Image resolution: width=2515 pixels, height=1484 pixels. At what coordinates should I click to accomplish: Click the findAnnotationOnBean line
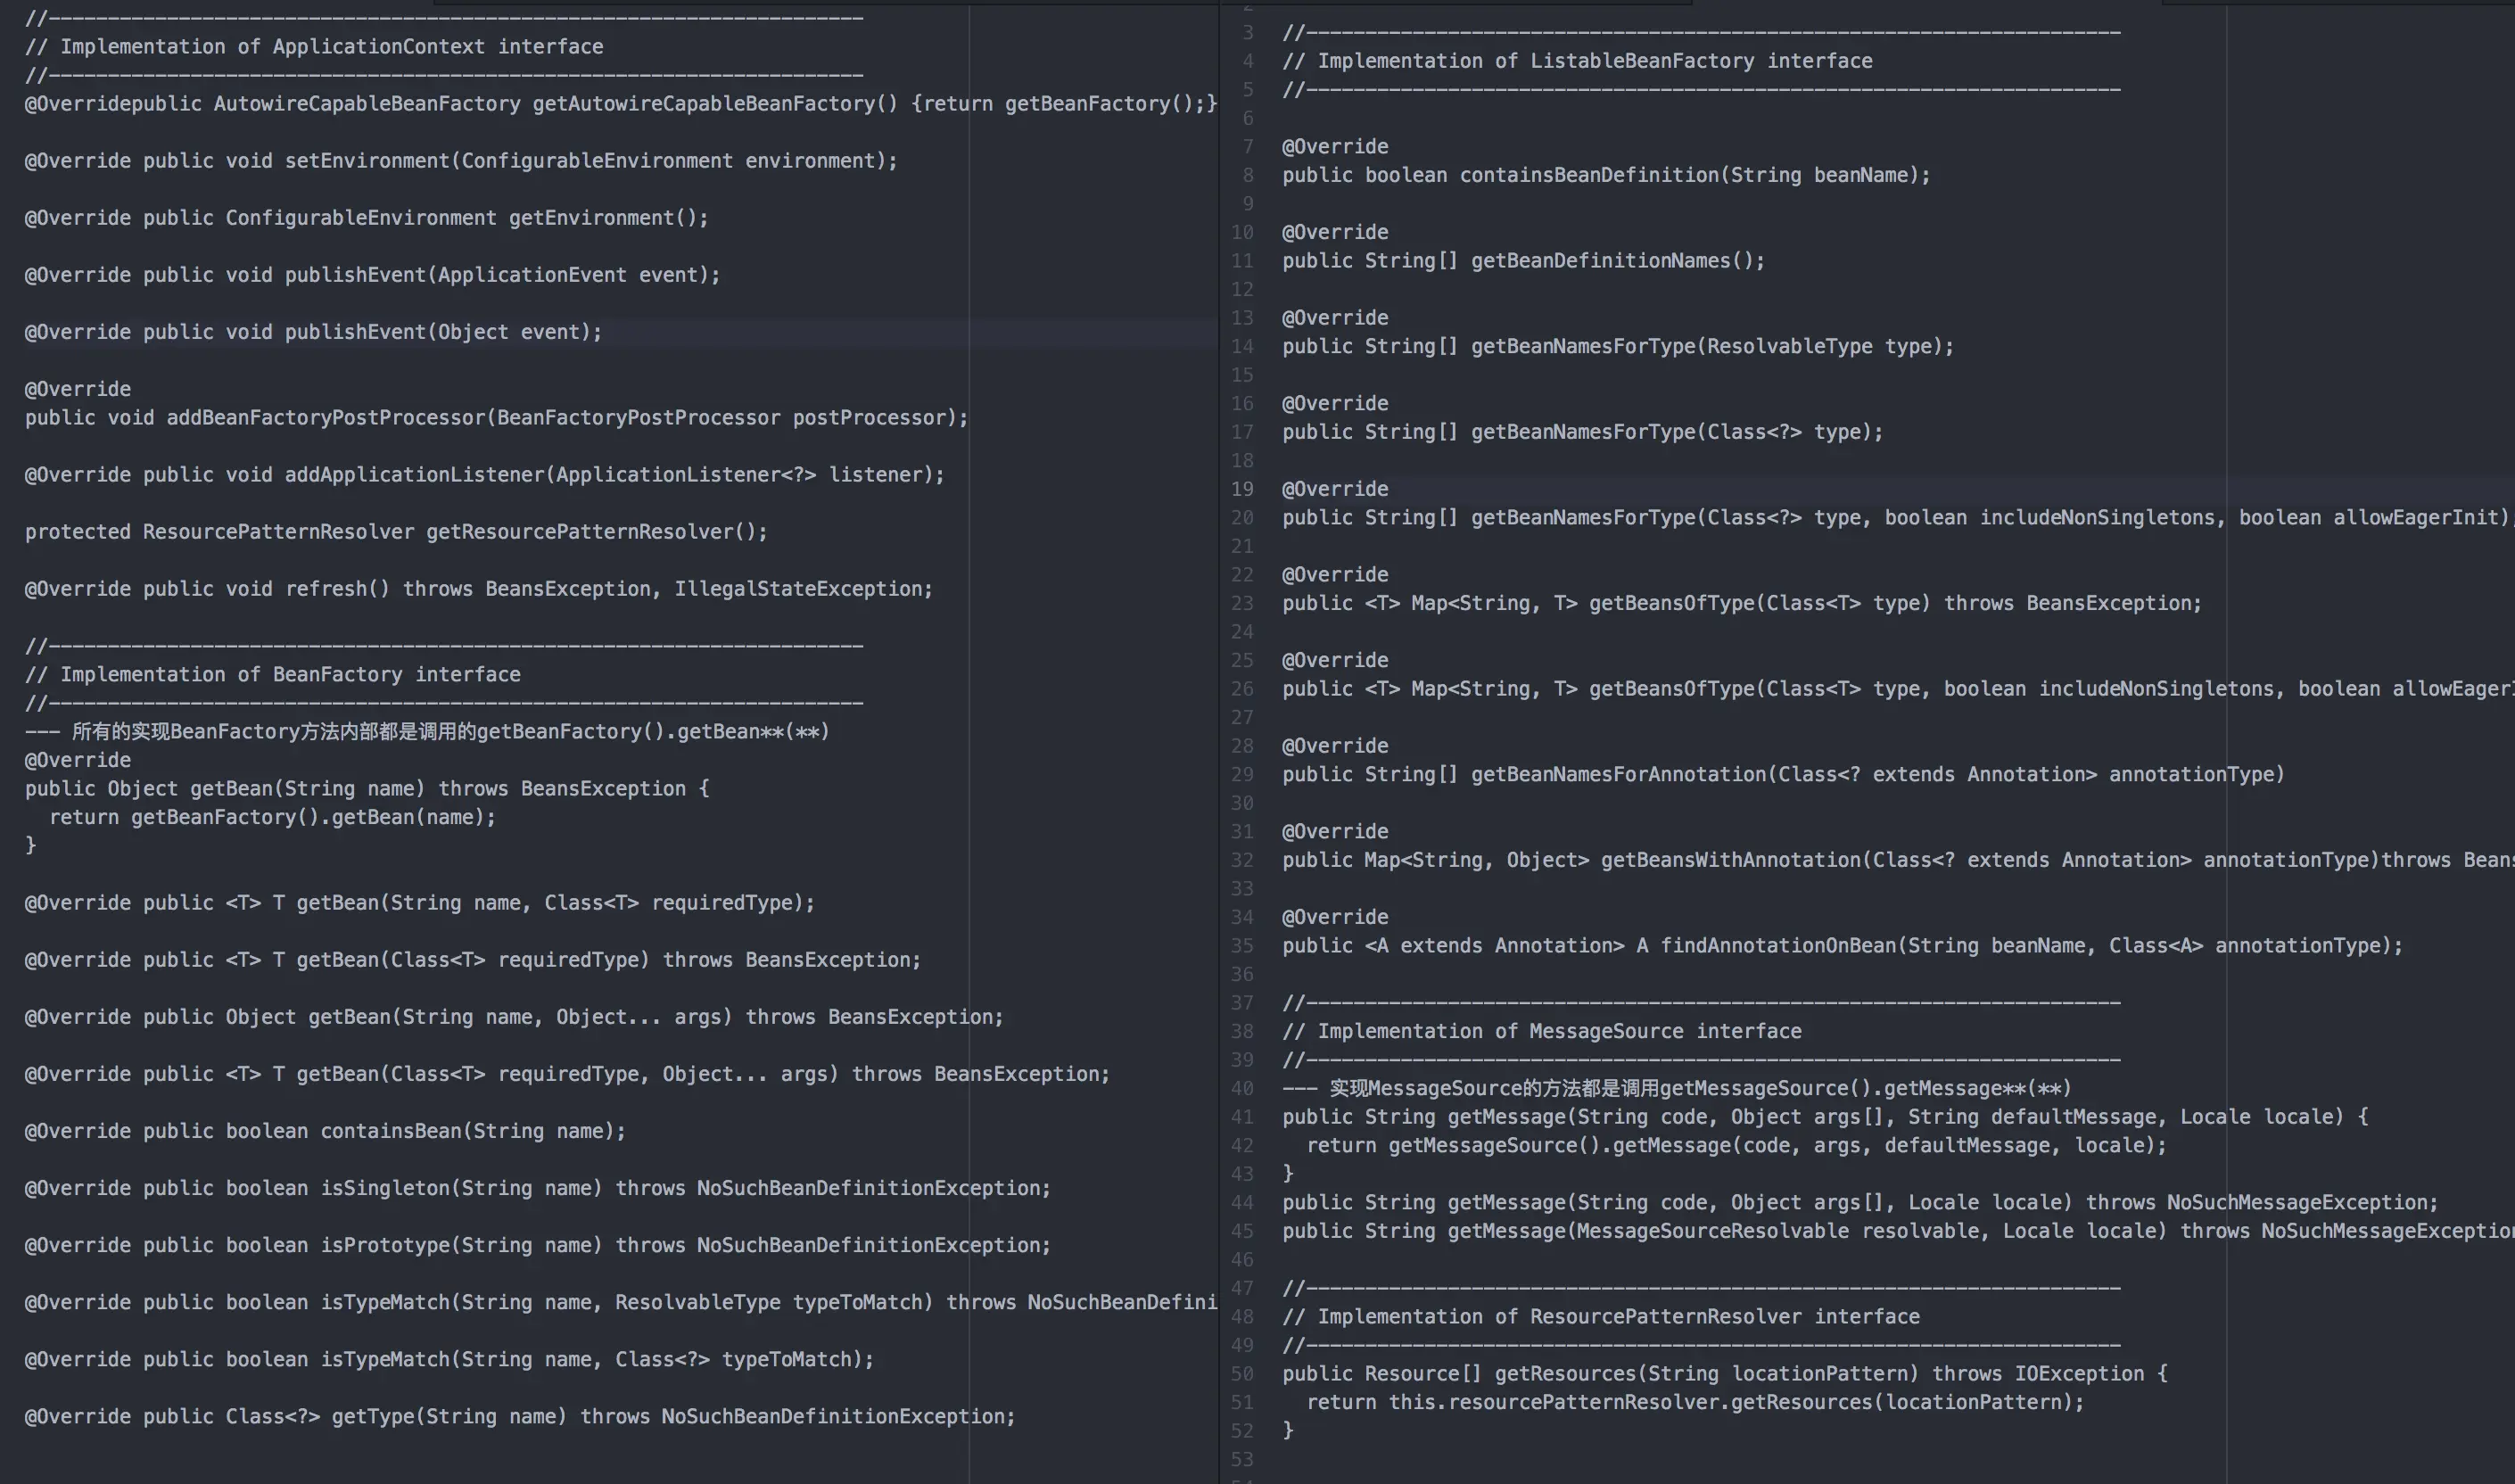[x=1842, y=945]
